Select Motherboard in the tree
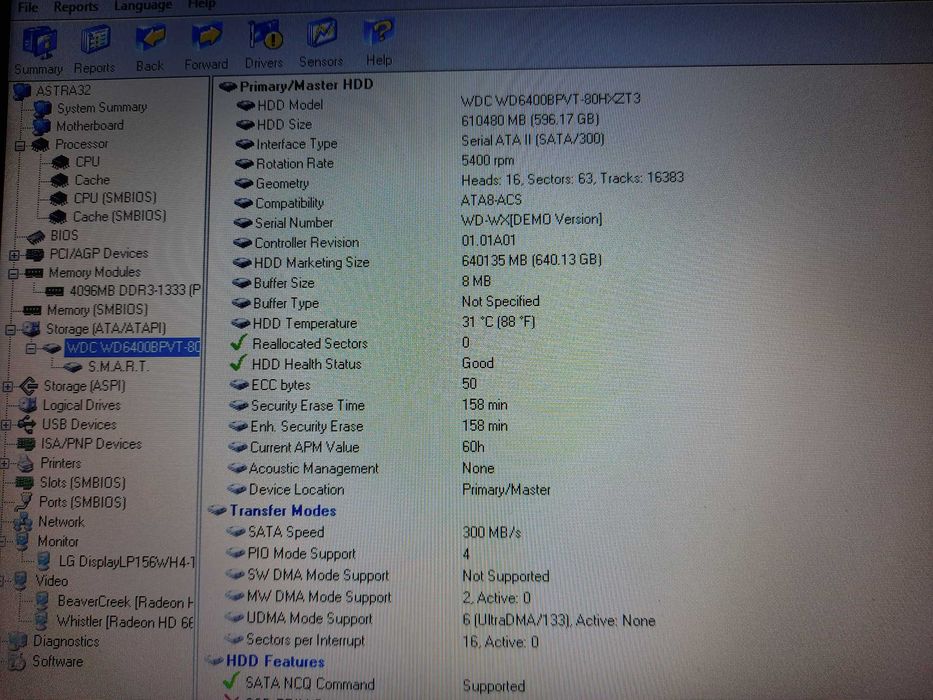This screenshot has height=700, width=933. click(x=90, y=126)
